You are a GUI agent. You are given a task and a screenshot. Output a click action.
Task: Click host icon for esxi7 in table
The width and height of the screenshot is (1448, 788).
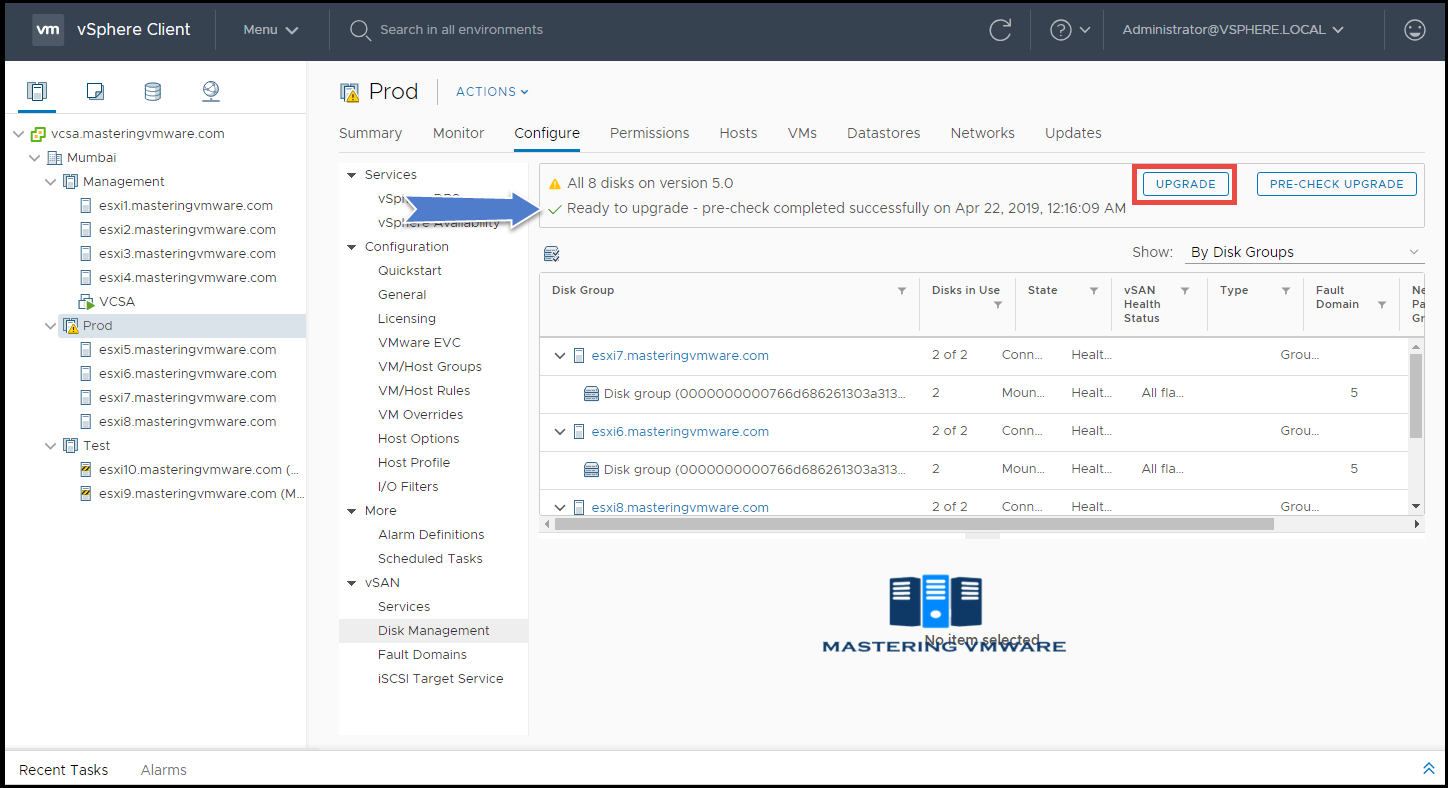(x=579, y=356)
